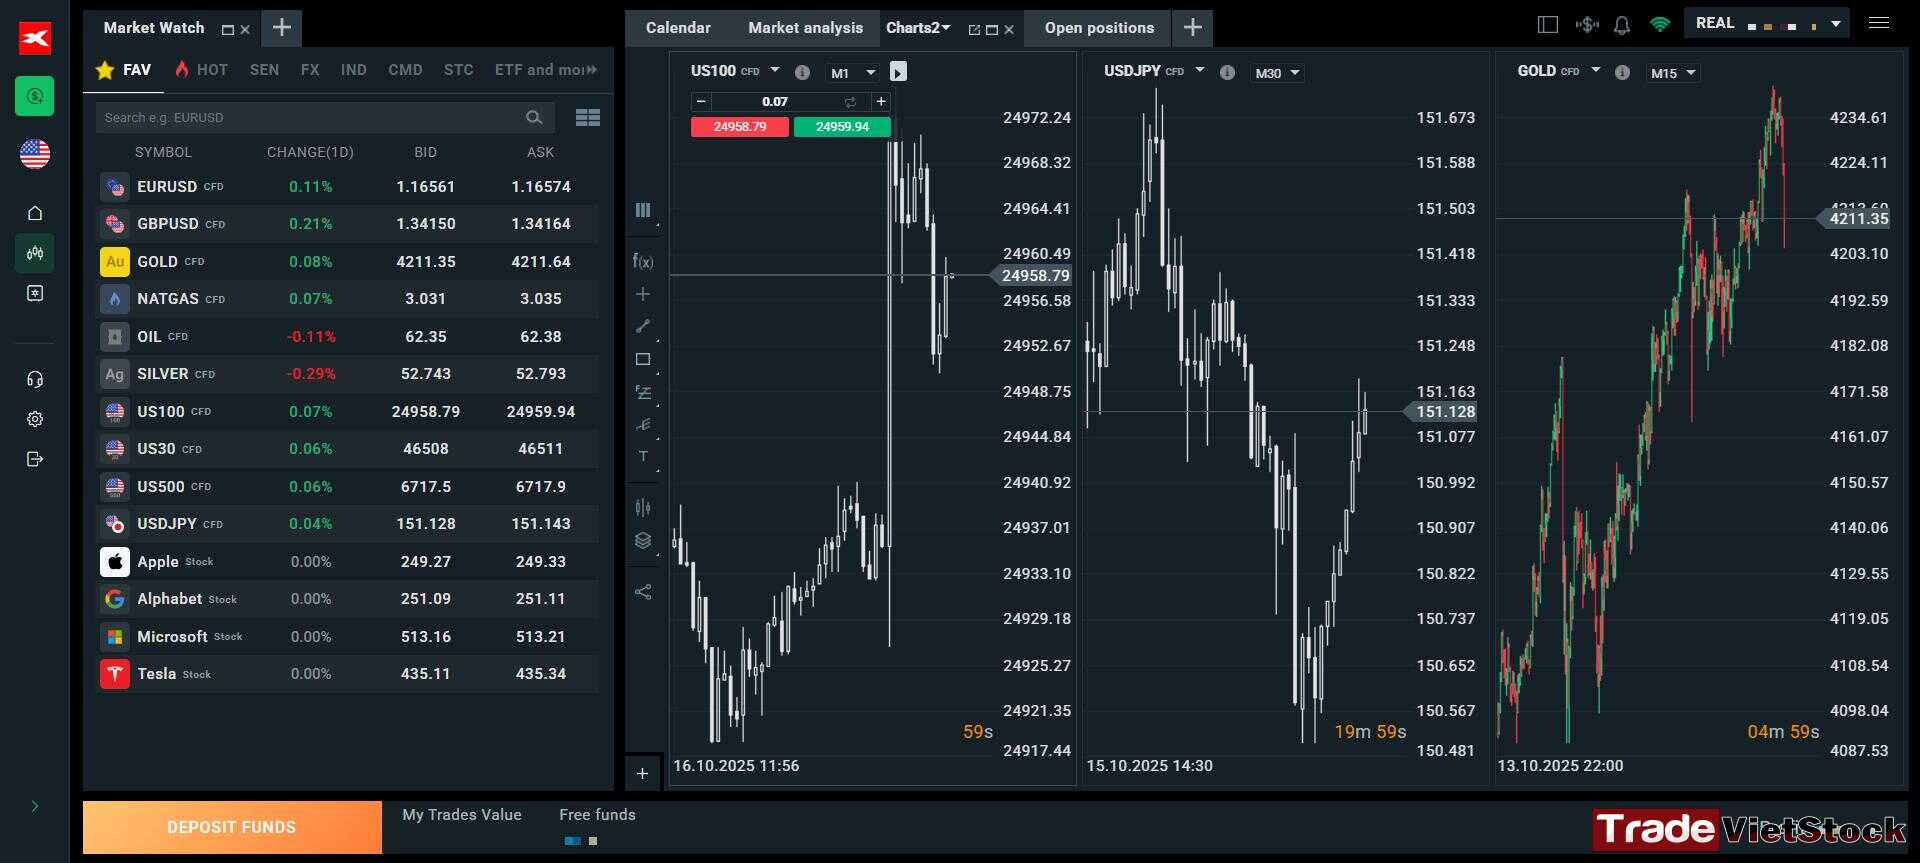Click the logout icon in sidebar
This screenshot has width=1920, height=863.
[35, 459]
